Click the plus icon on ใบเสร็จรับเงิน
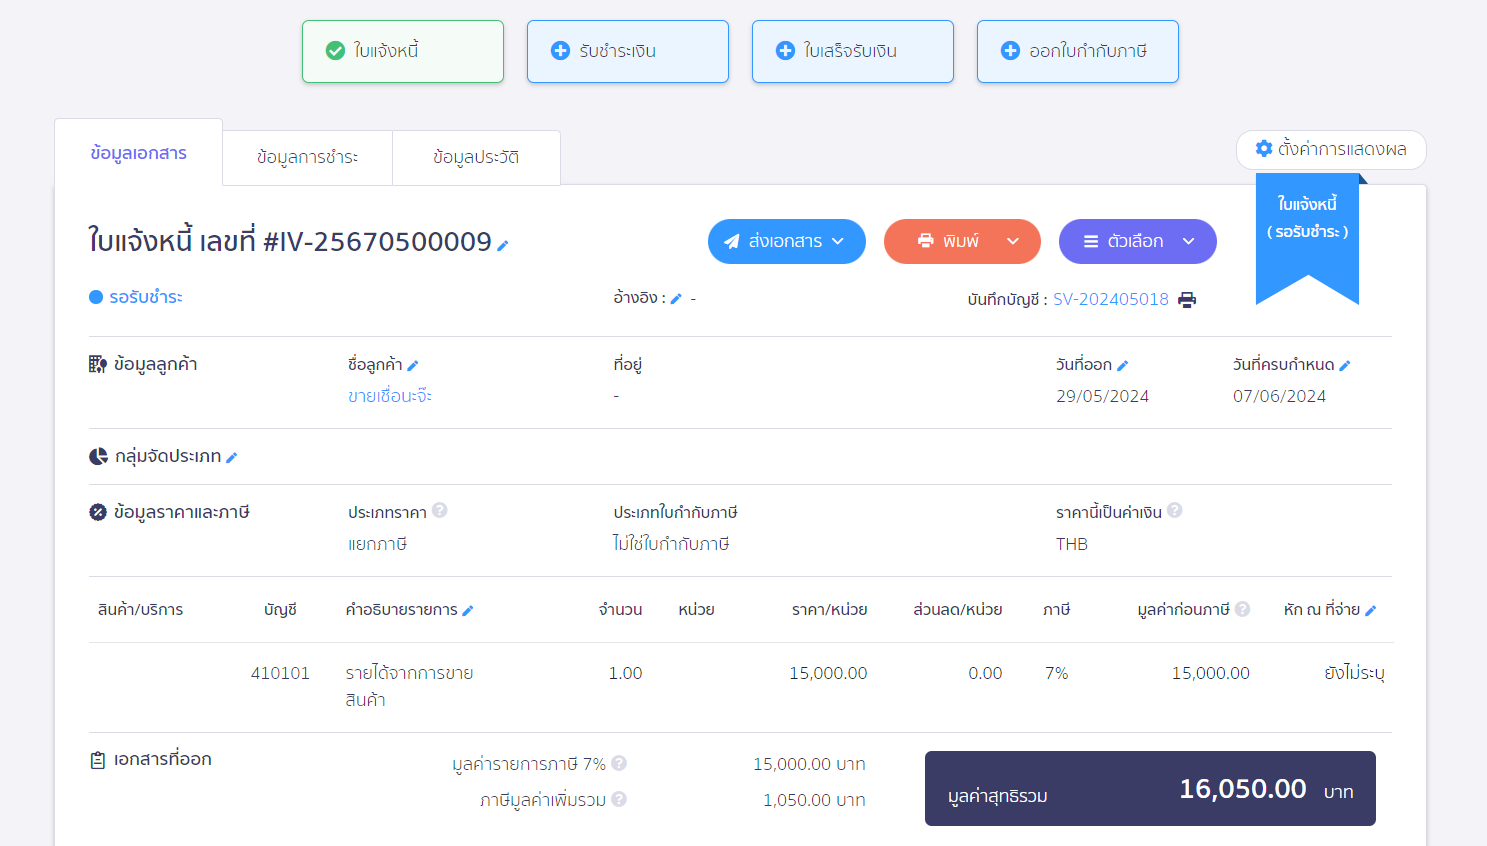This screenshot has height=846, width=1487. click(x=785, y=50)
